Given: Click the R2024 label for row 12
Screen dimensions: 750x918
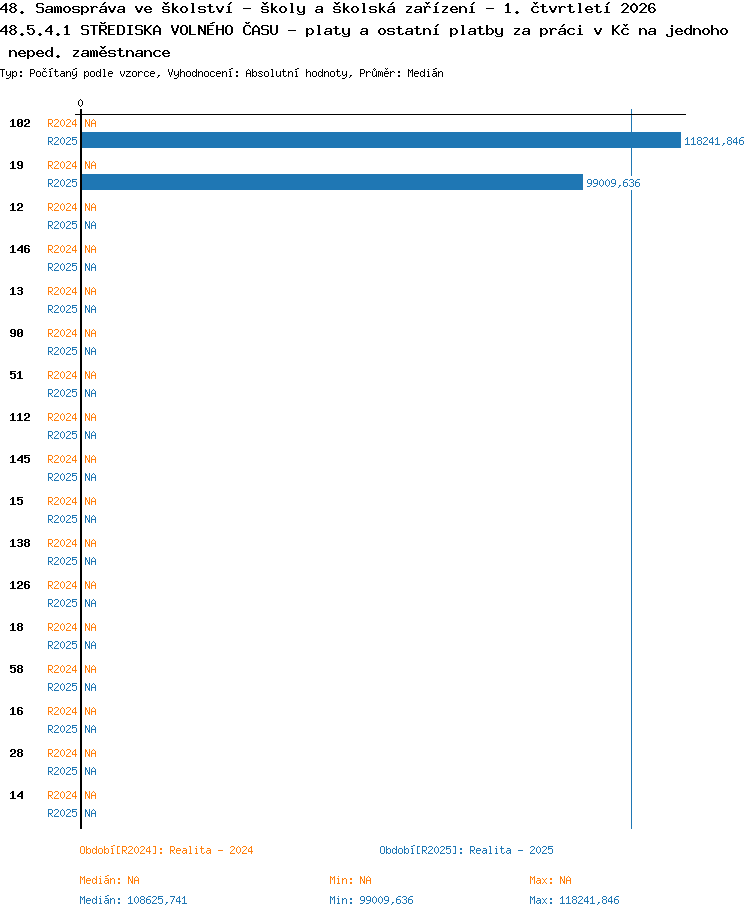Looking at the screenshot, I should click(x=62, y=207).
